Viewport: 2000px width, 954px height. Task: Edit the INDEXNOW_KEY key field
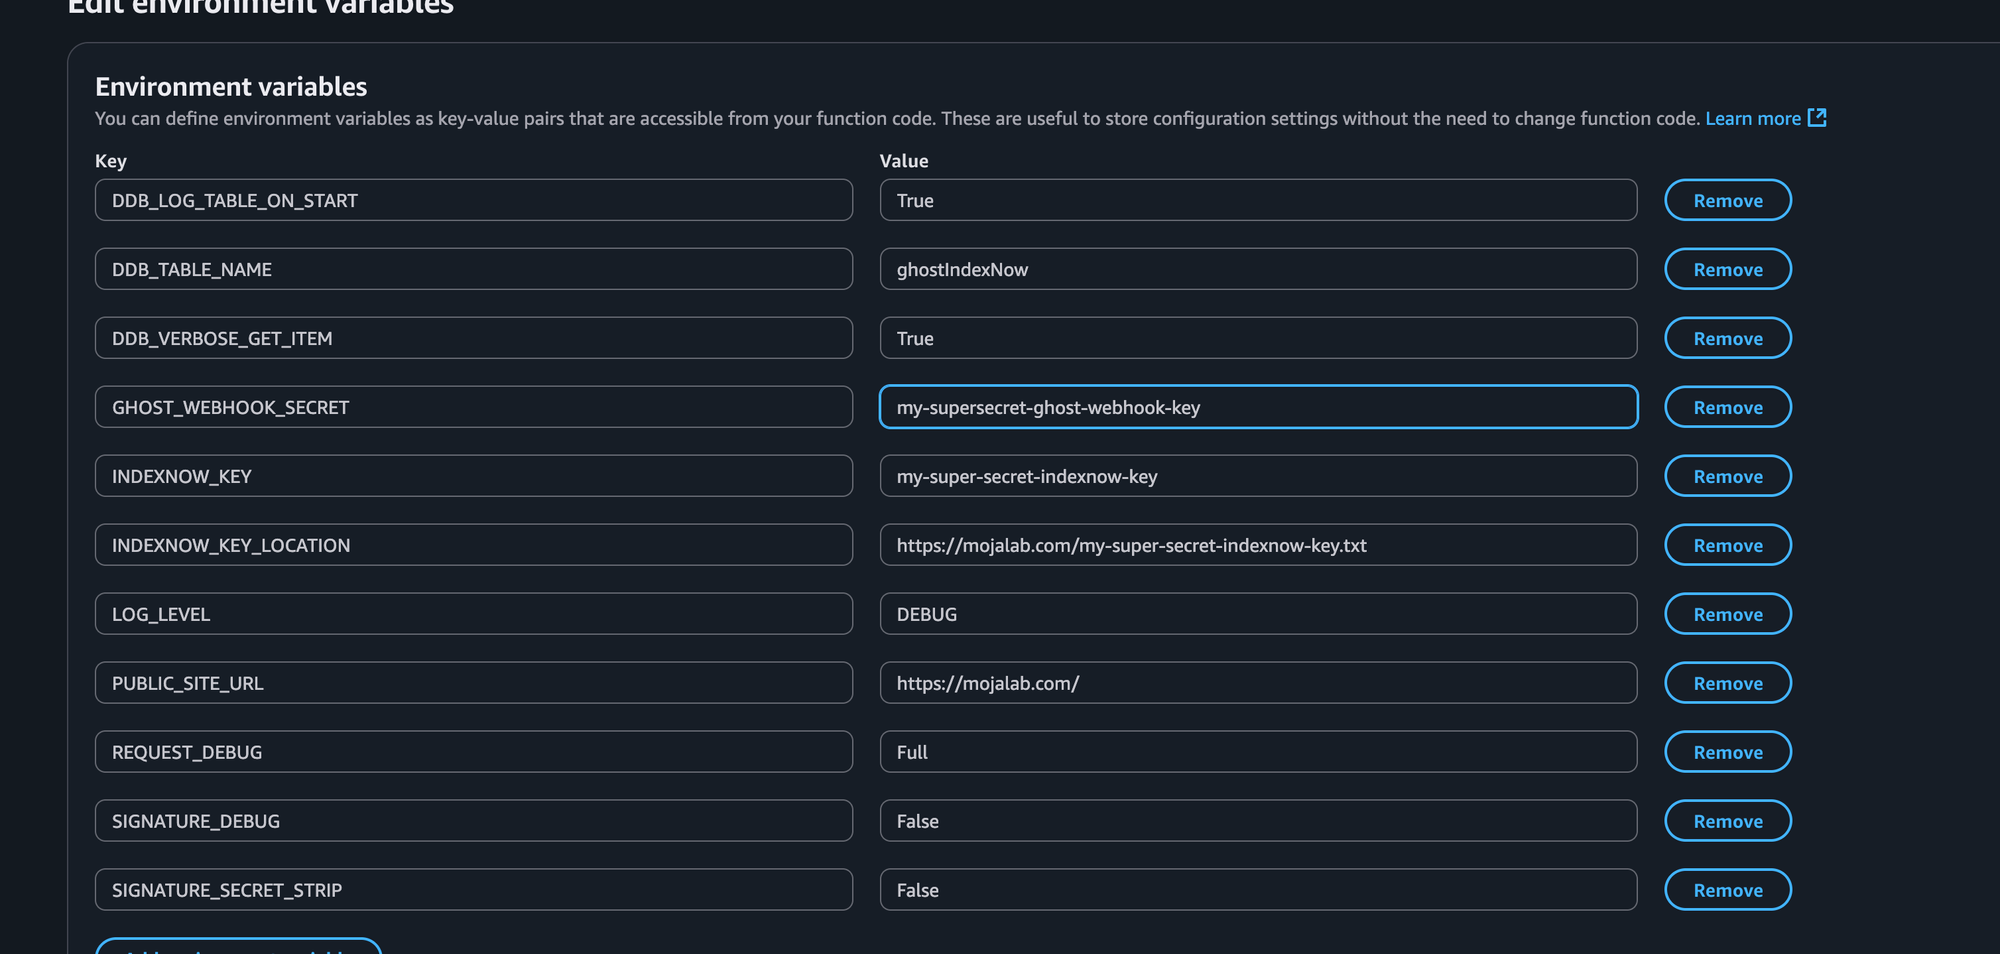coord(474,476)
